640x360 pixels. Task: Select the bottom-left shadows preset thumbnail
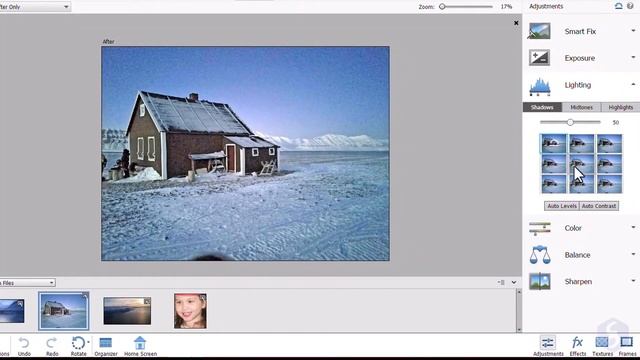point(553,184)
